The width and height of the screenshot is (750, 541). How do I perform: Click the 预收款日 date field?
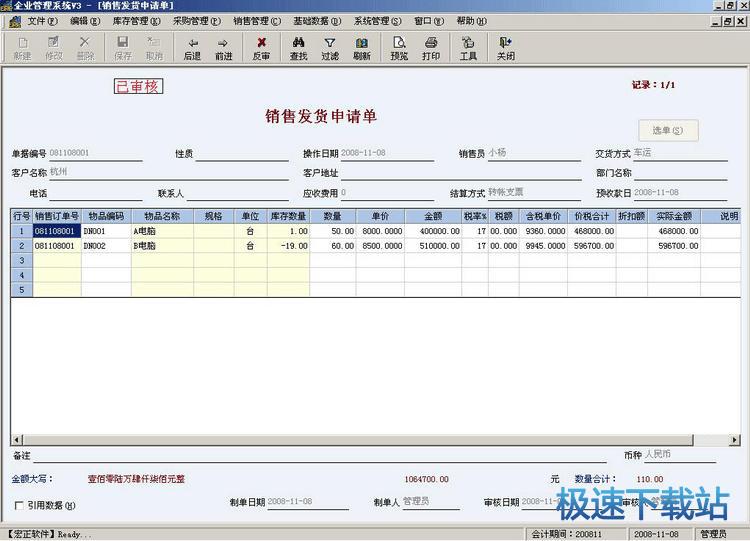(680, 193)
